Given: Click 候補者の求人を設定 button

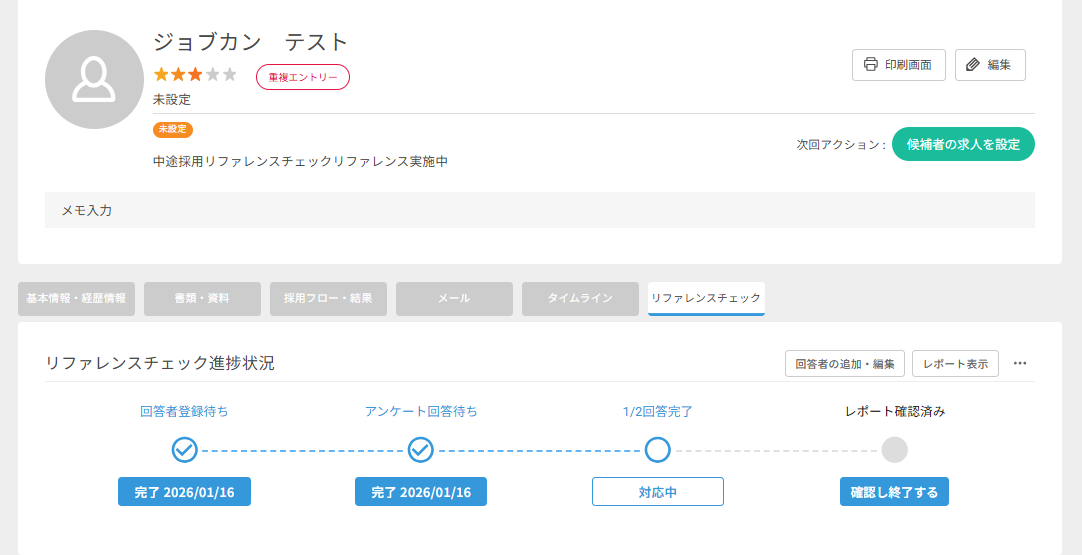Looking at the screenshot, I should pyautogui.click(x=963, y=144).
